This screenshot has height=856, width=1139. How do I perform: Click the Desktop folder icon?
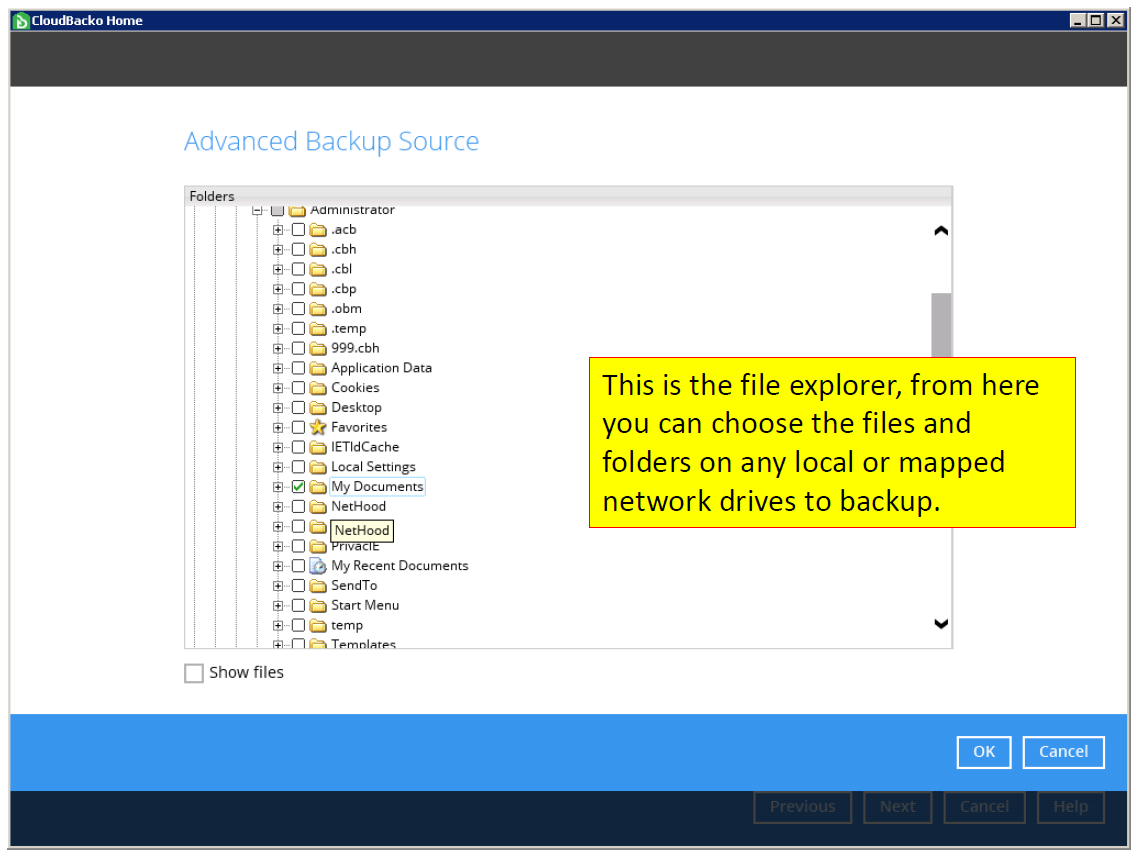pyautogui.click(x=318, y=408)
